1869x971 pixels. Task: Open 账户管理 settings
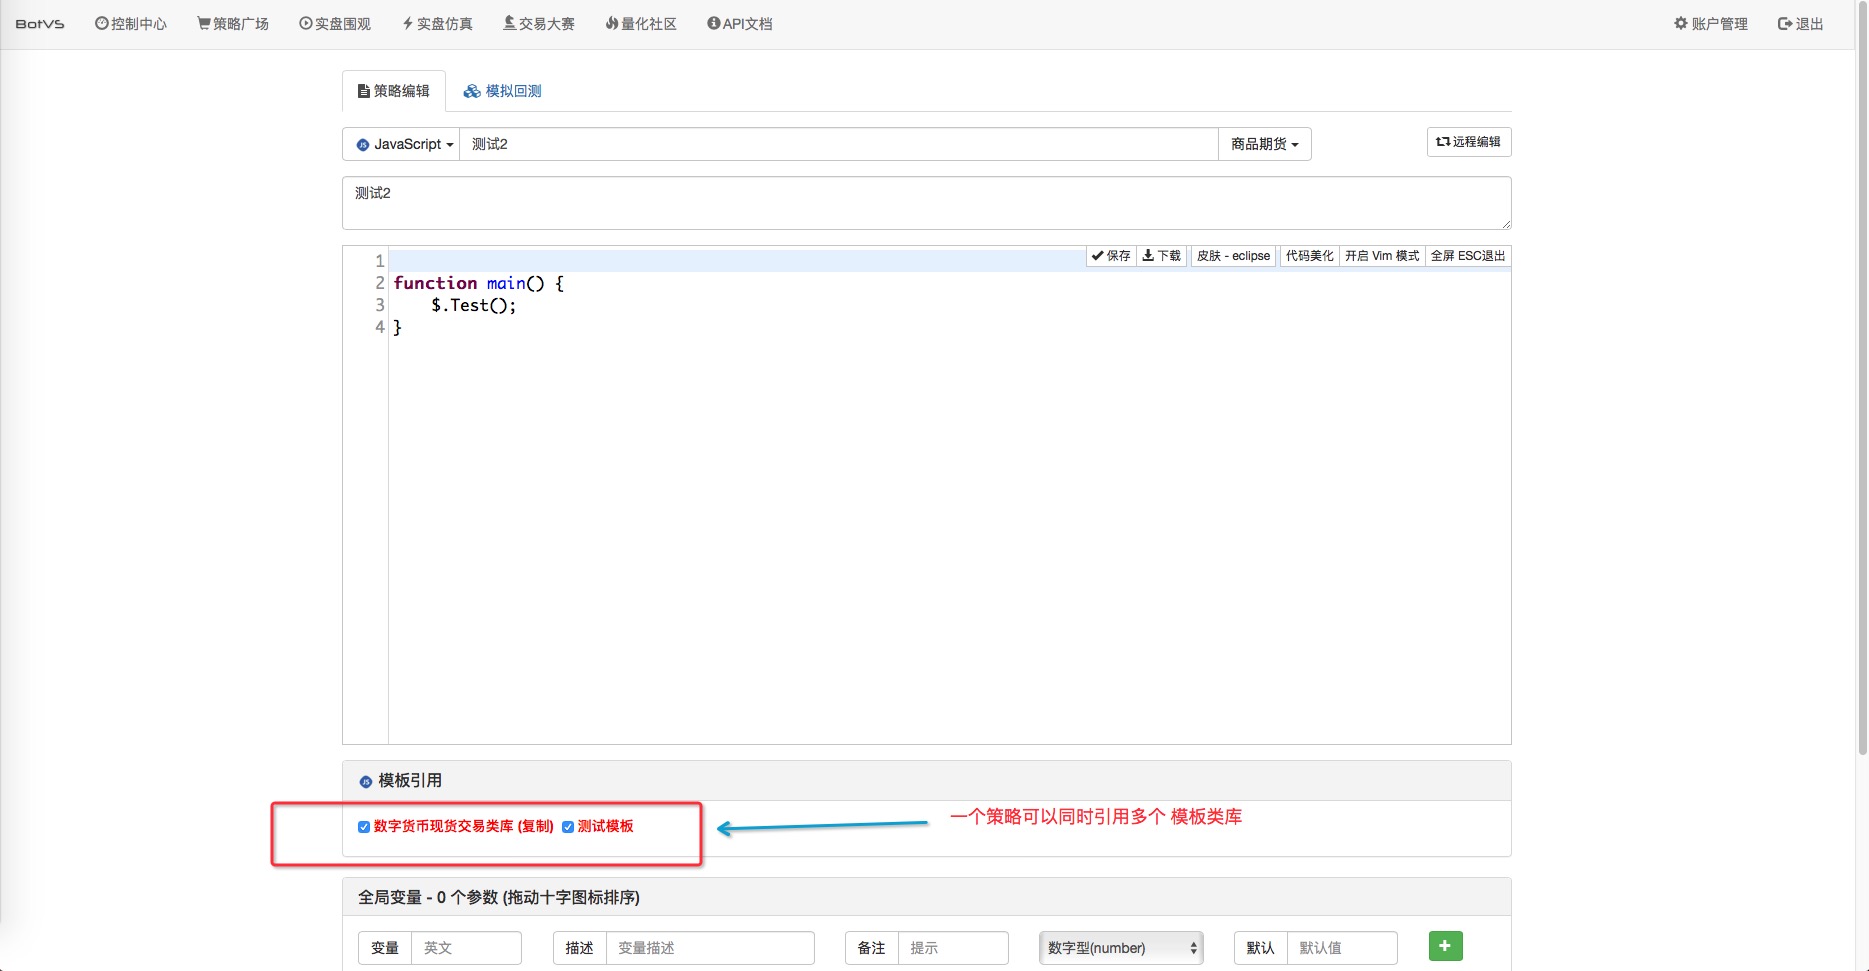coord(1711,24)
